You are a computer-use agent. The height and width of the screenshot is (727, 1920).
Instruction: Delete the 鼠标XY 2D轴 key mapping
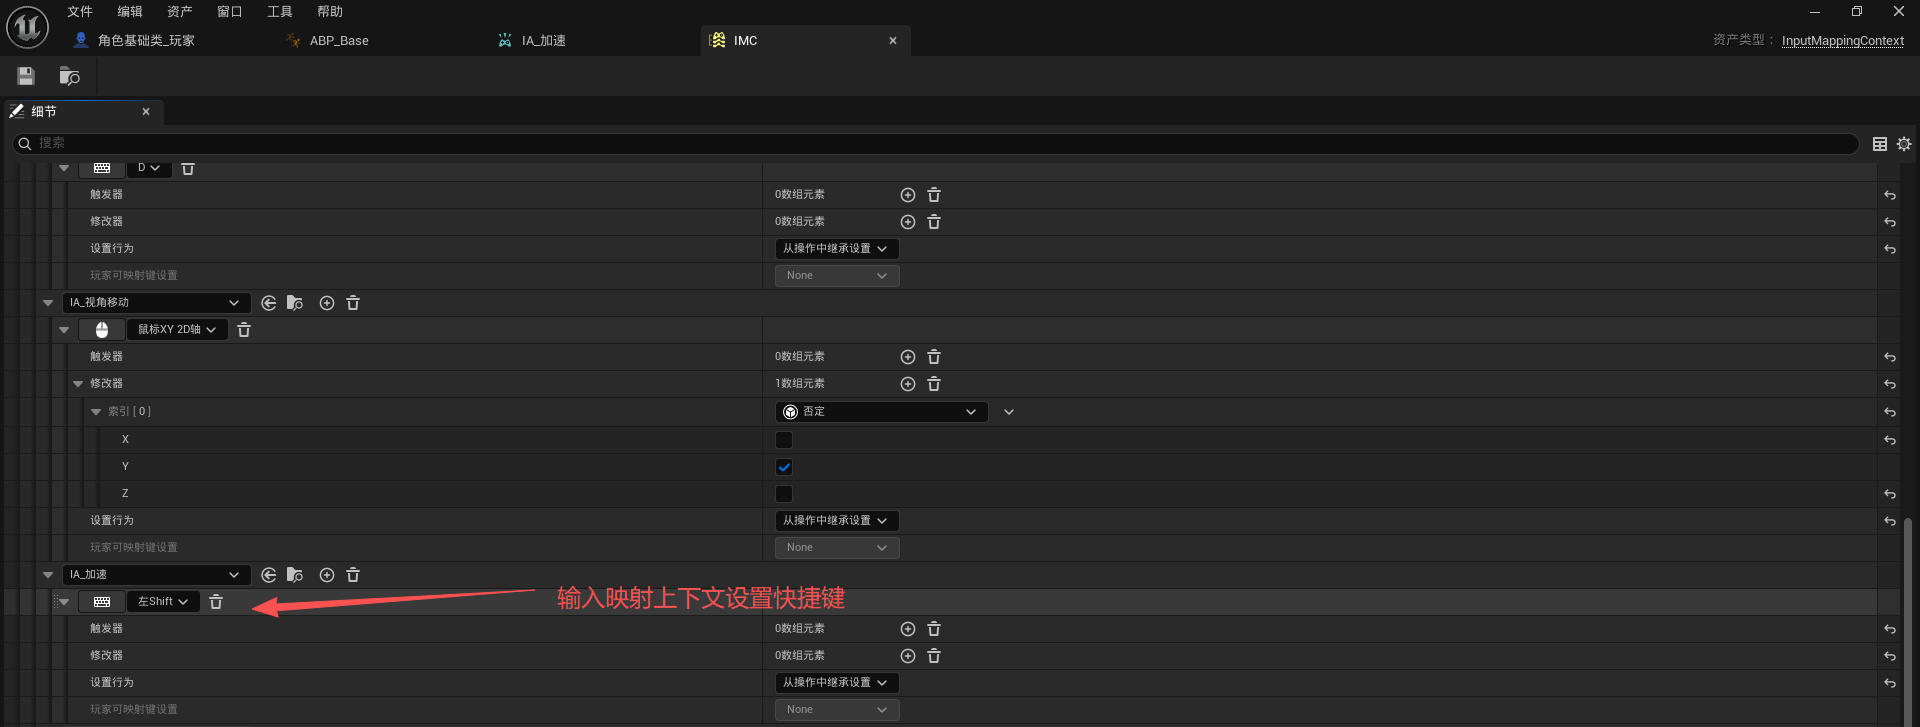click(244, 330)
